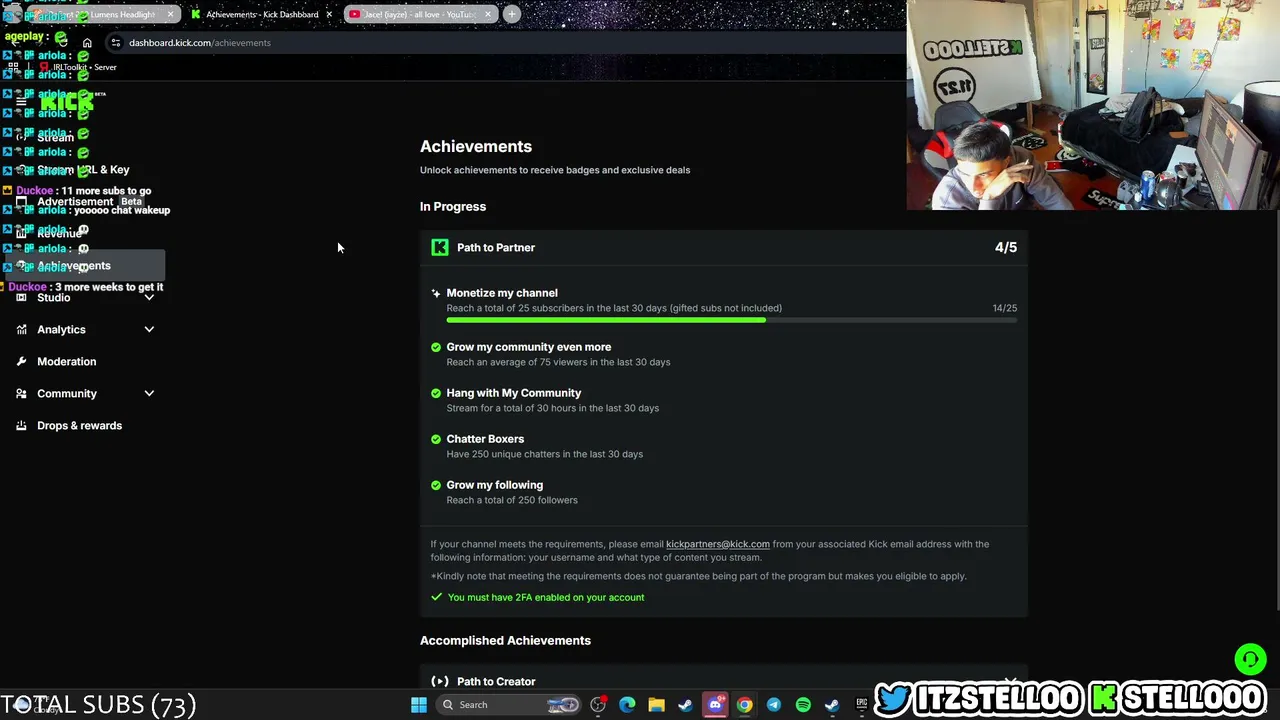Switch to the Achievements - Kick Dashboard tab
Screen dimensions: 1280x720
262,14
